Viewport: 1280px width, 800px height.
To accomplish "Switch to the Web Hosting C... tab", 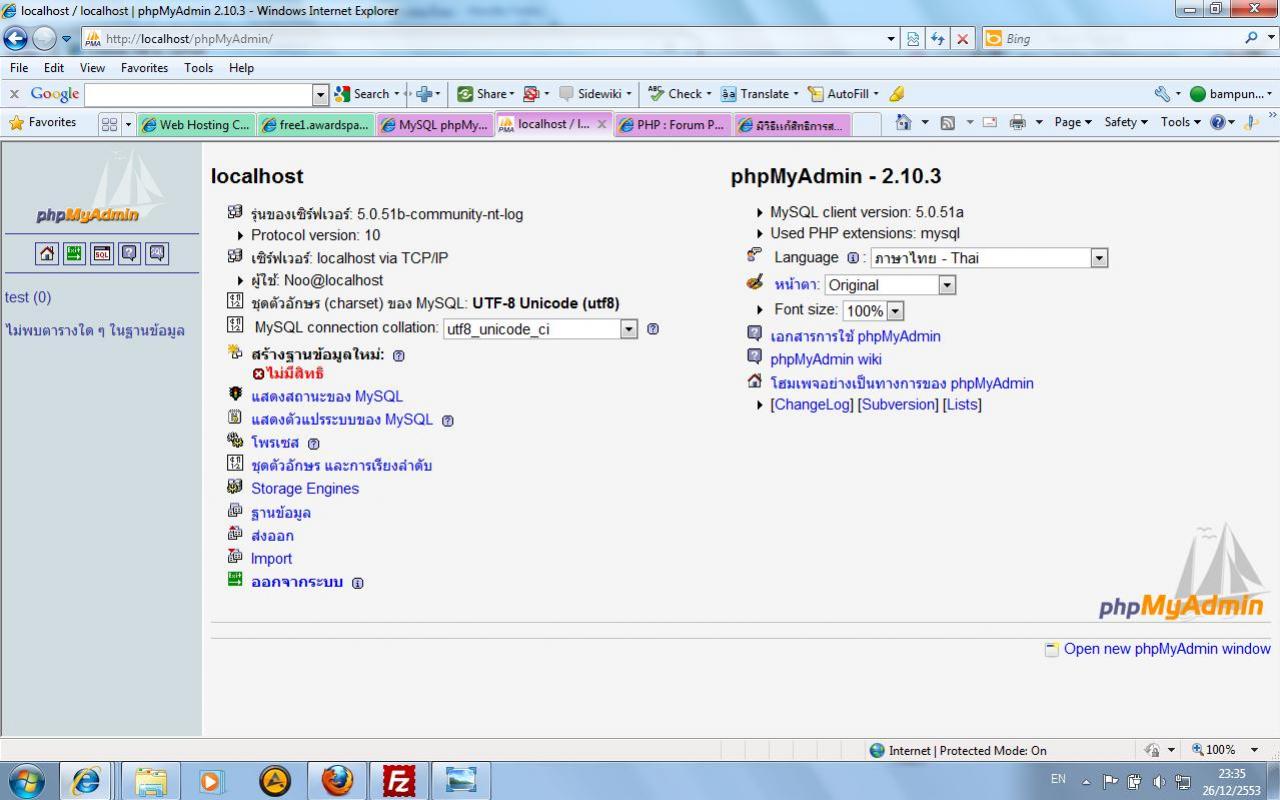I will (x=196, y=125).
